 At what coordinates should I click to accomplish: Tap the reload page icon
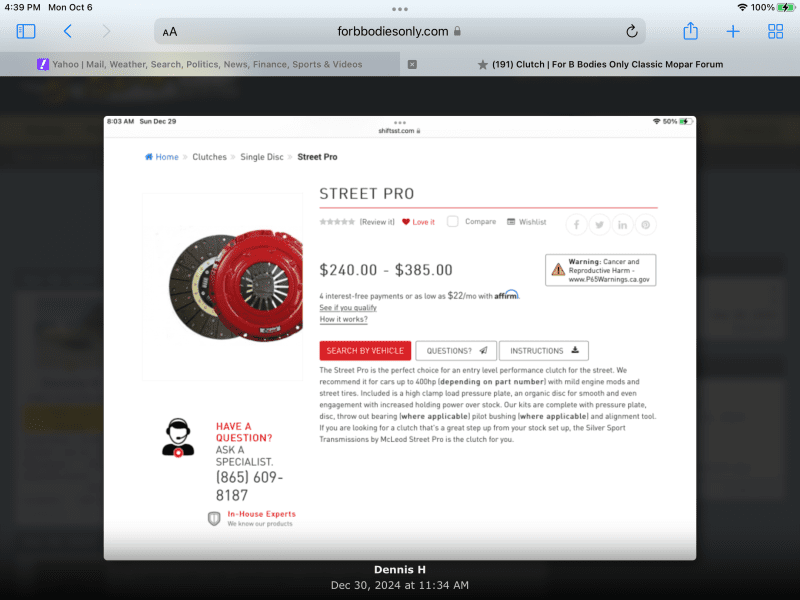[632, 32]
